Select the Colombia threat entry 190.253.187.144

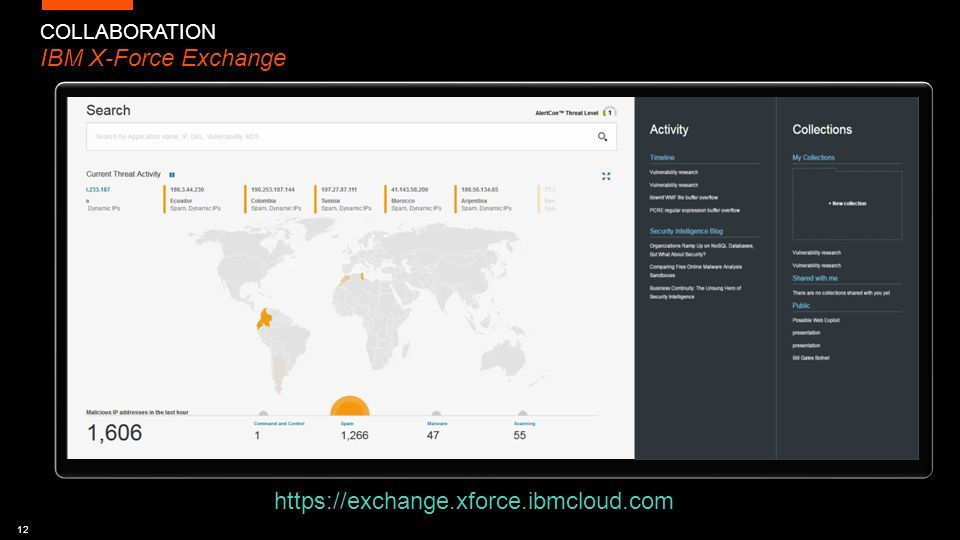(x=273, y=199)
